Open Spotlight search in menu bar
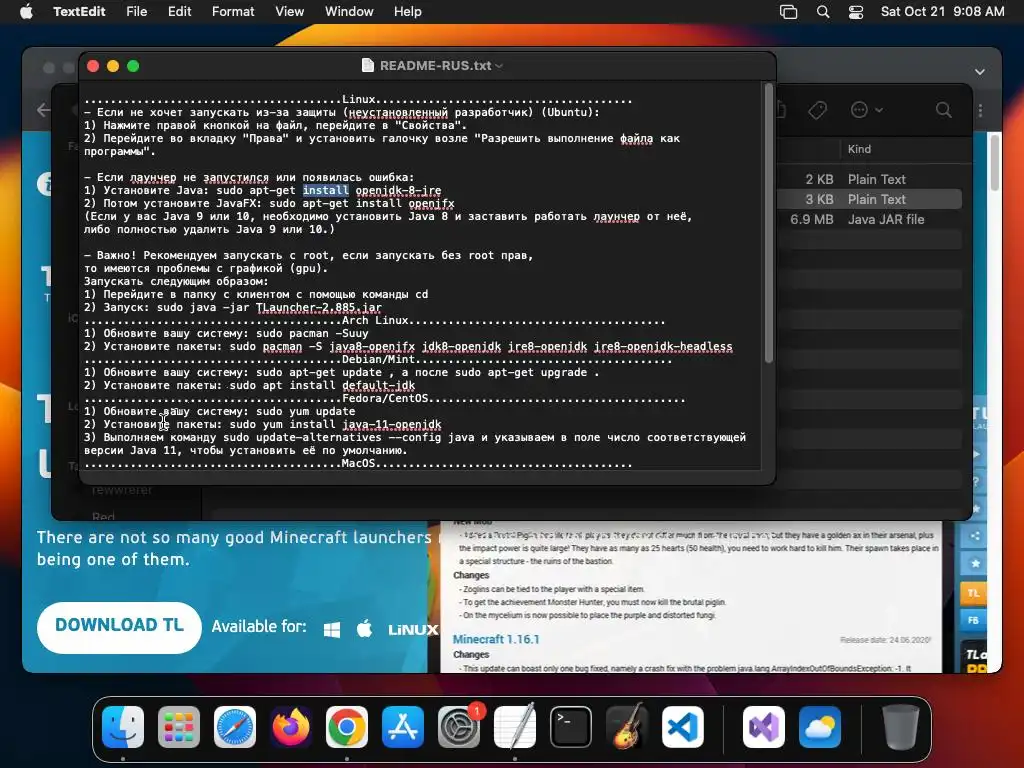Viewport: 1024px width, 768px height. coord(823,12)
